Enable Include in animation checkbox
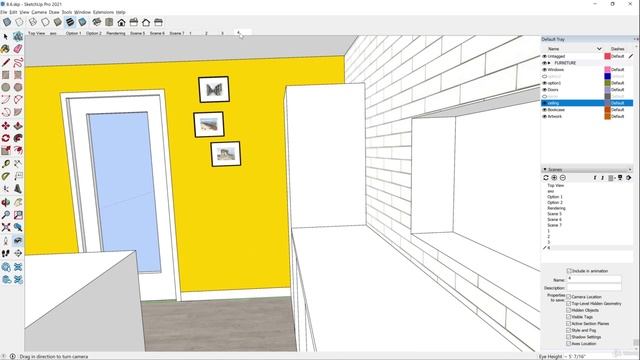Image resolution: width=640 pixels, height=360 pixels. click(569, 271)
